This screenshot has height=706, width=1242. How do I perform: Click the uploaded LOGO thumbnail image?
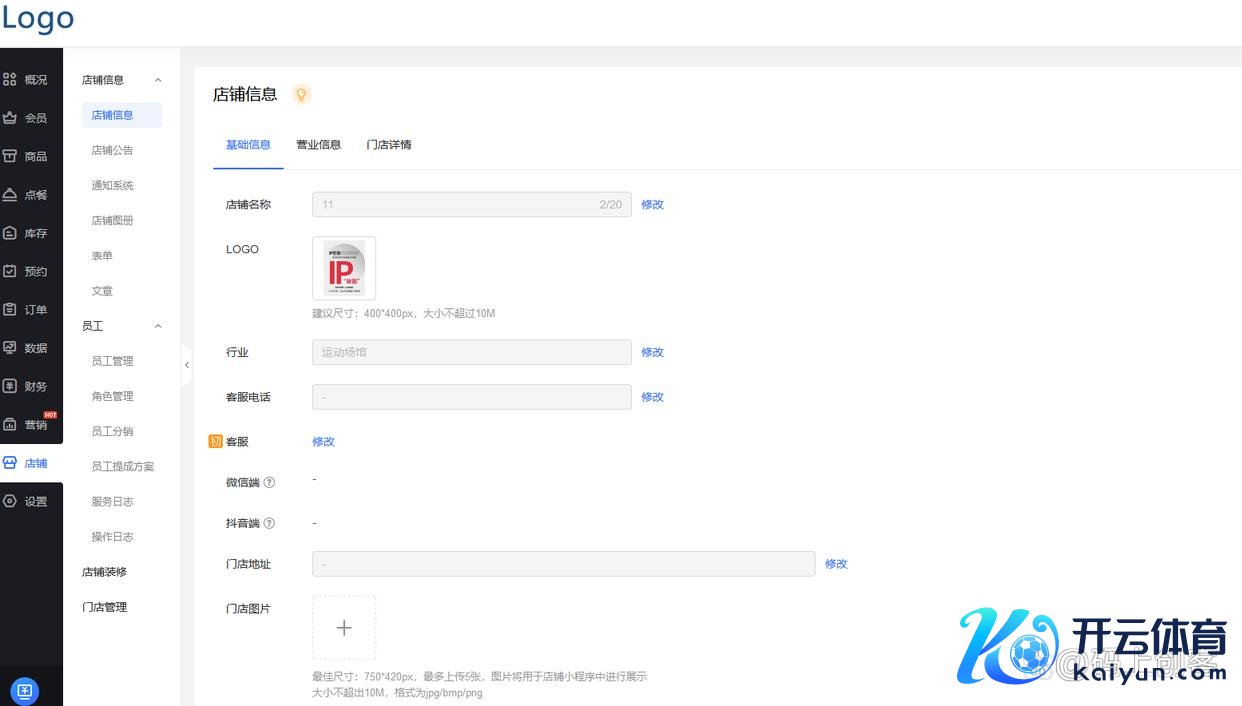[x=344, y=268]
